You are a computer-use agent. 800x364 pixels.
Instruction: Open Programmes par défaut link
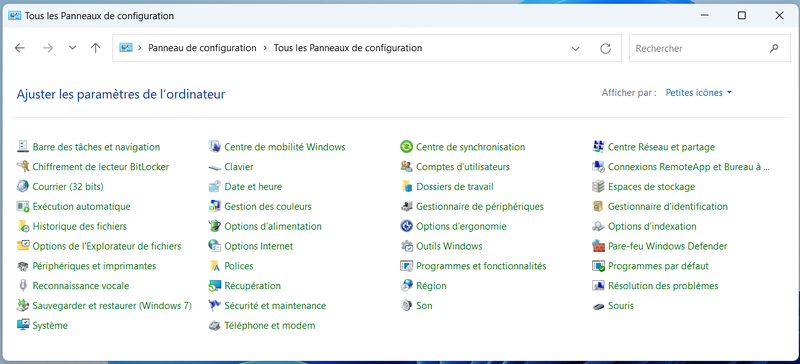coord(658,266)
